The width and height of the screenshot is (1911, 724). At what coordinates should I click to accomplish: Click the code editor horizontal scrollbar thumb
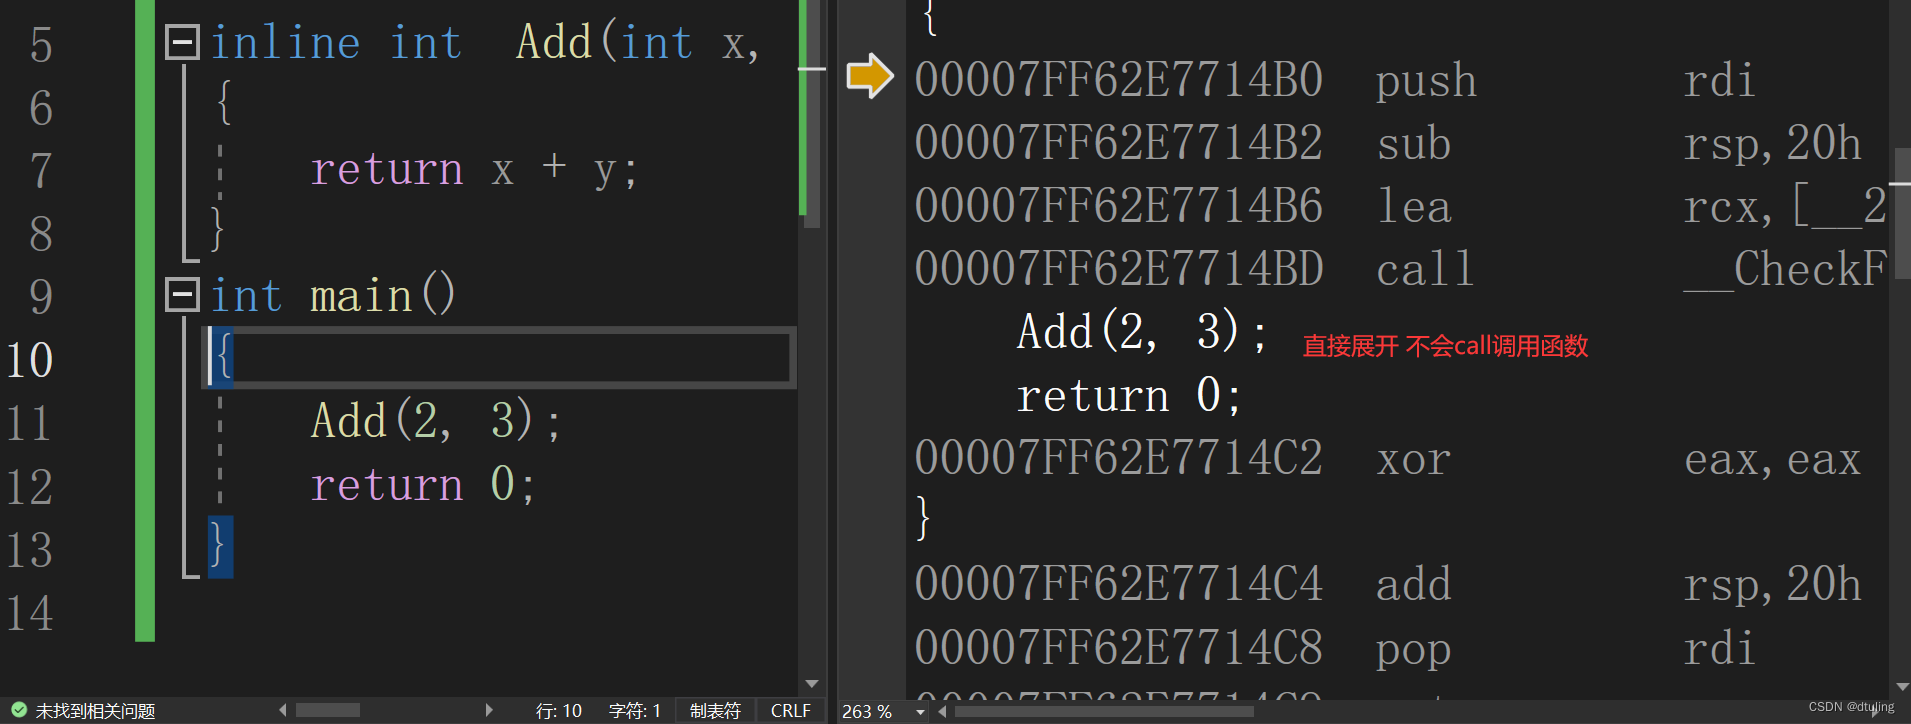[328, 710]
